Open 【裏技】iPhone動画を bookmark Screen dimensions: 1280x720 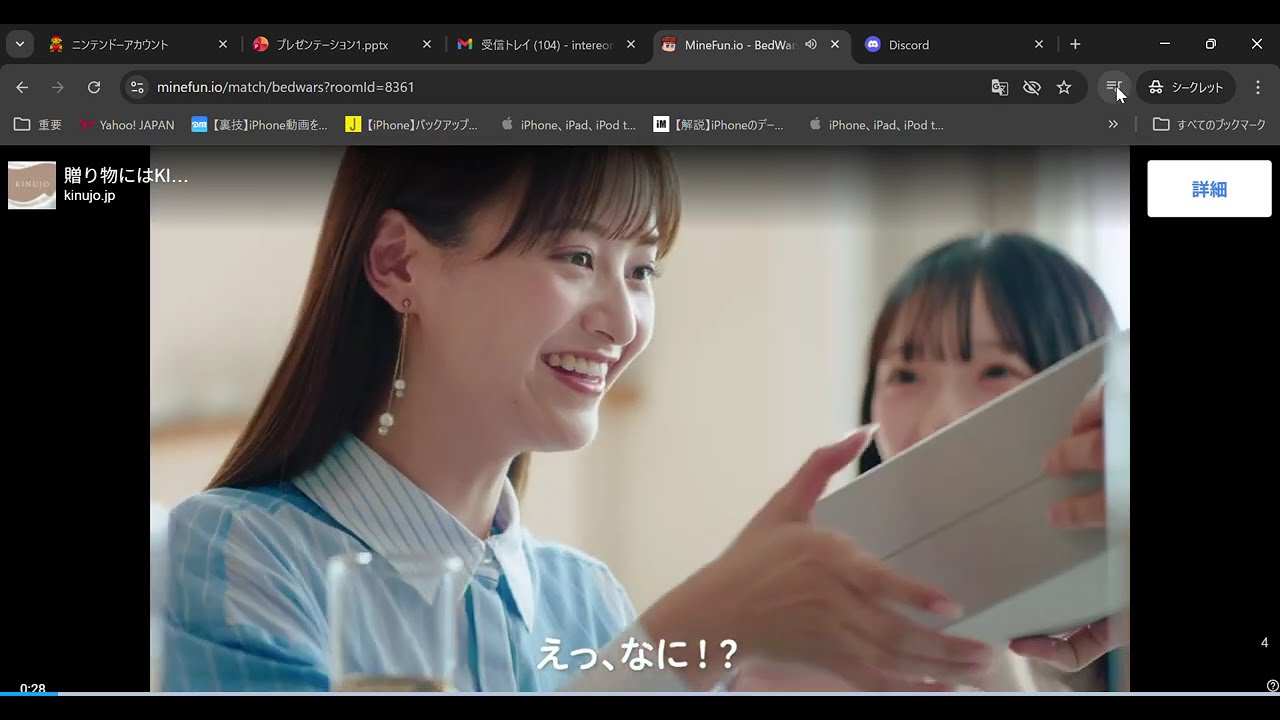(260, 125)
